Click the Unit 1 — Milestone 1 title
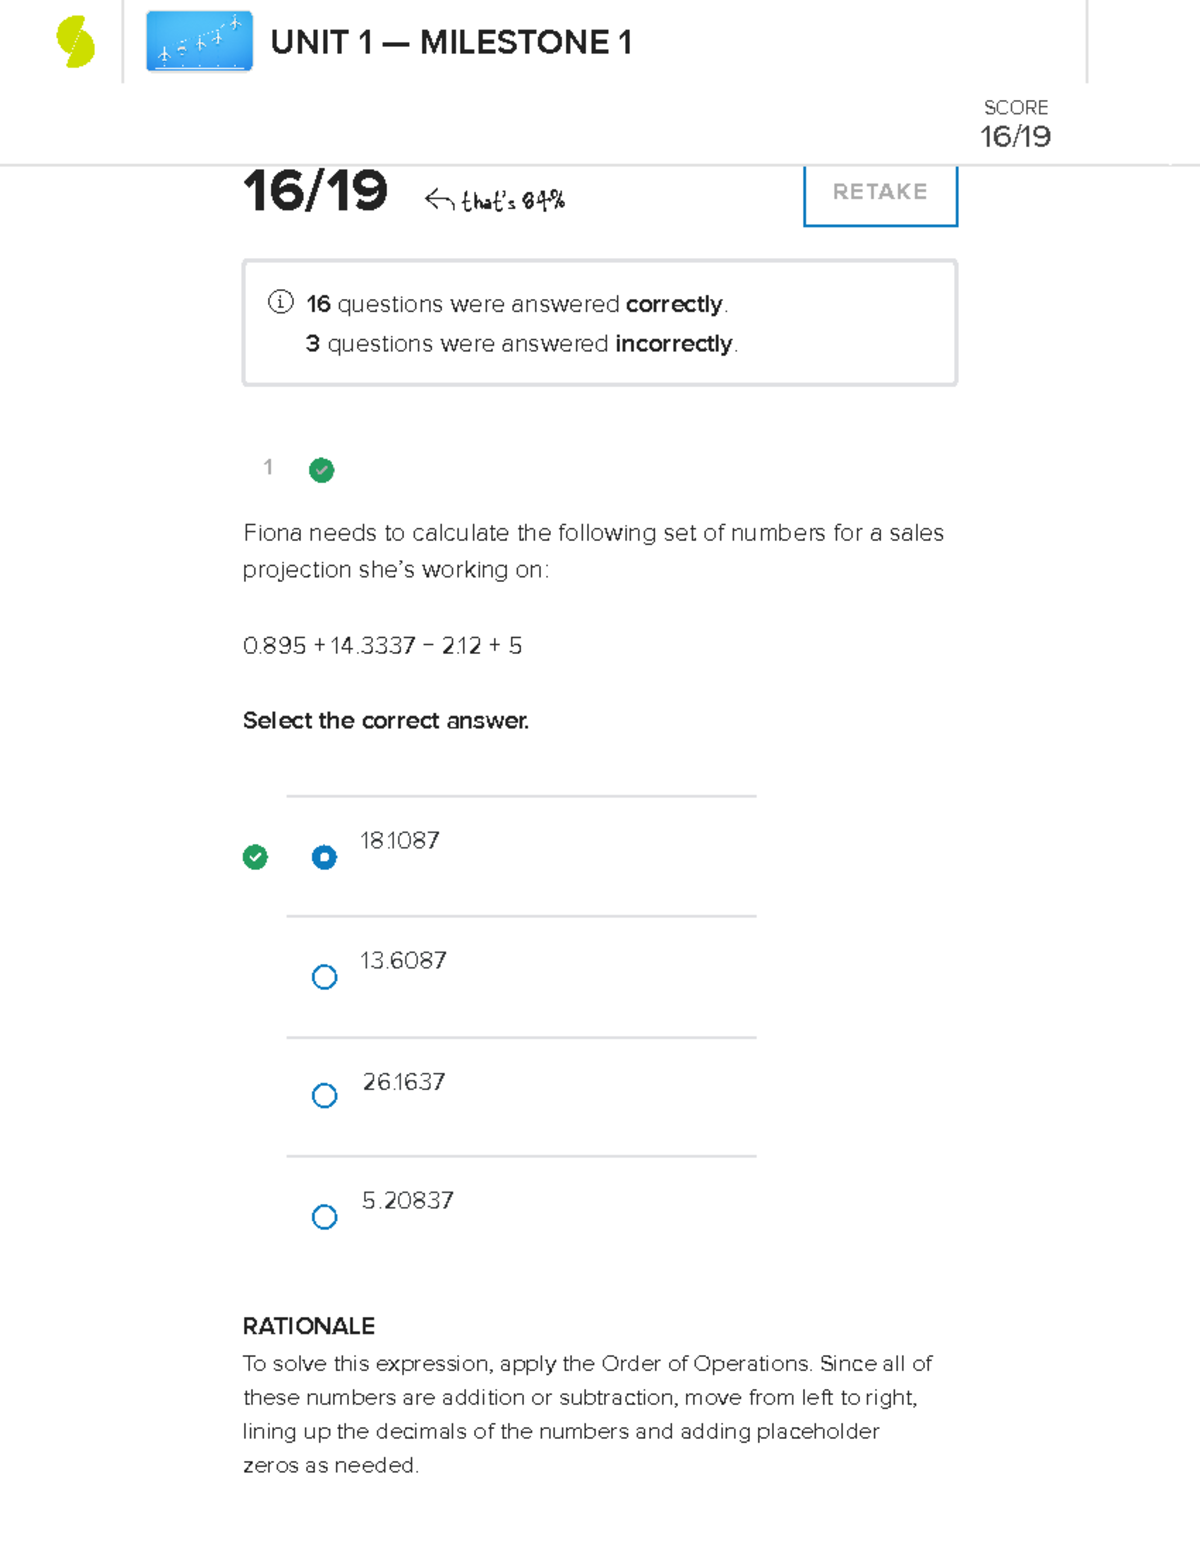The height and width of the screenshot is (1553, 1200). [451, 43]
